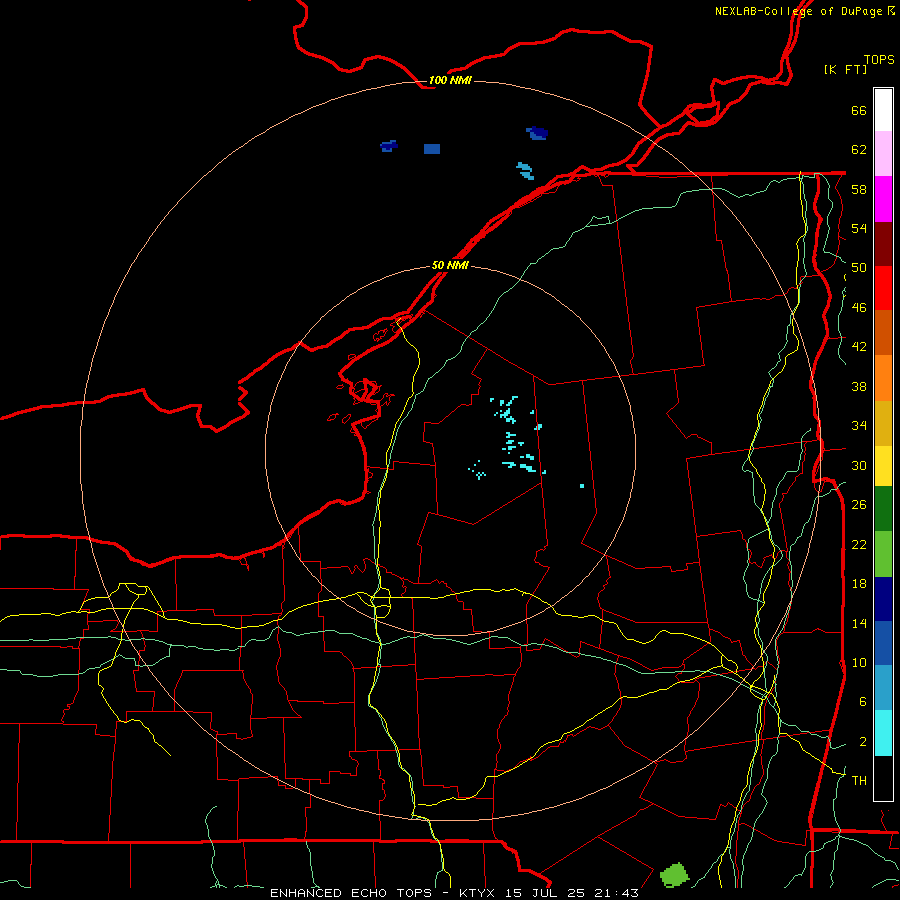Click the black TH swatch in legend

click(x=883, y=778)
